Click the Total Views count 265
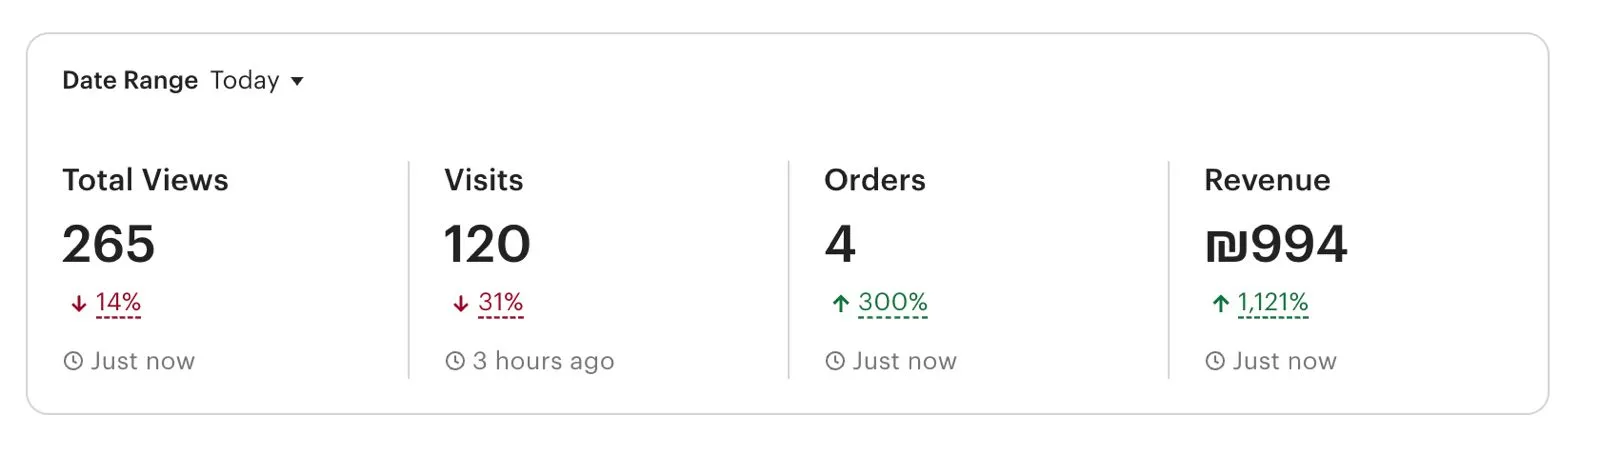1600x476 pixels. 108,244
